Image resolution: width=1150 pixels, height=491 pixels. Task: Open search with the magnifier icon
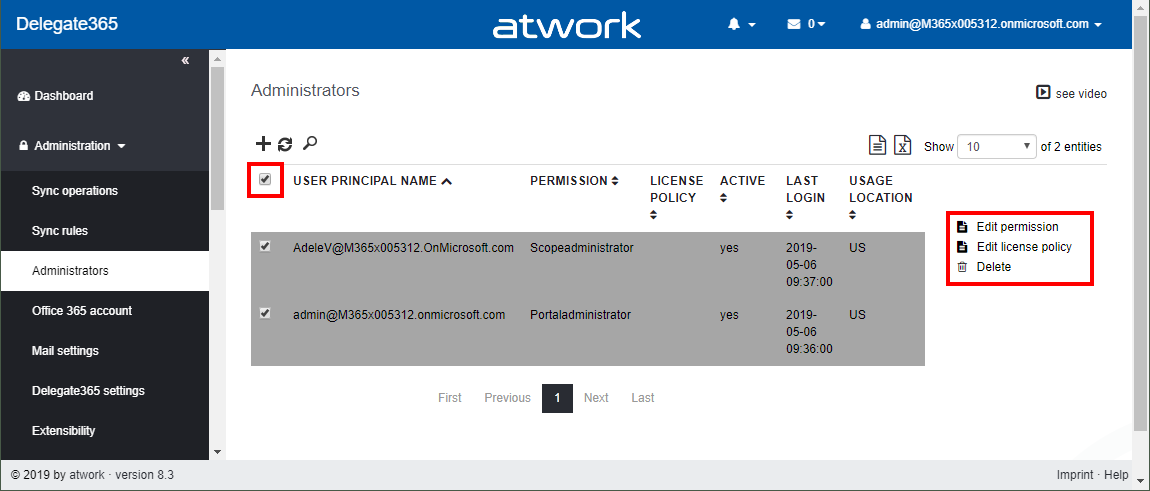coord(310,143)
